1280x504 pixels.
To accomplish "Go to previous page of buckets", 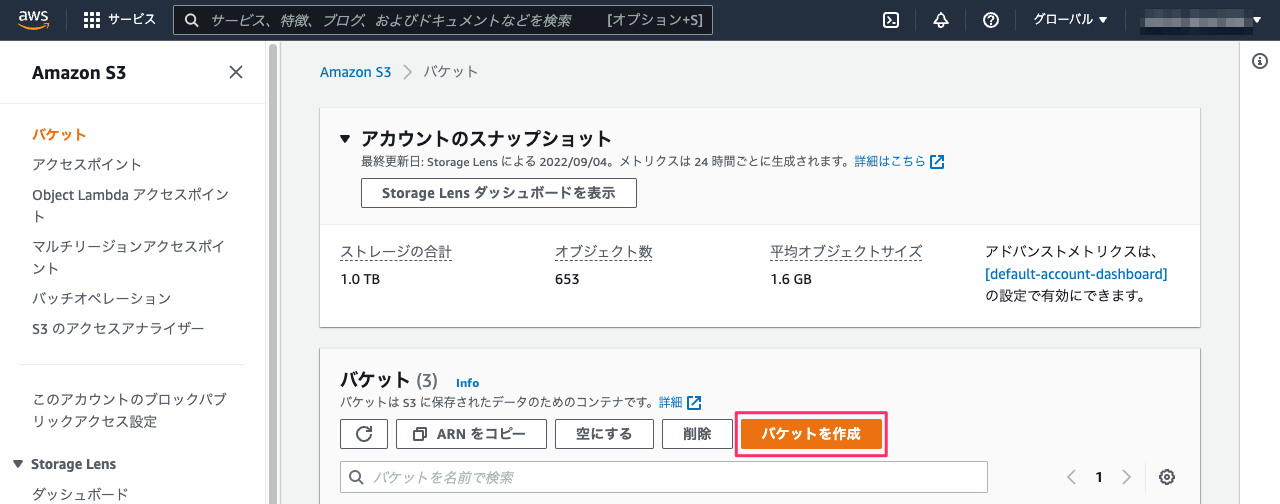I will 1071,477.
